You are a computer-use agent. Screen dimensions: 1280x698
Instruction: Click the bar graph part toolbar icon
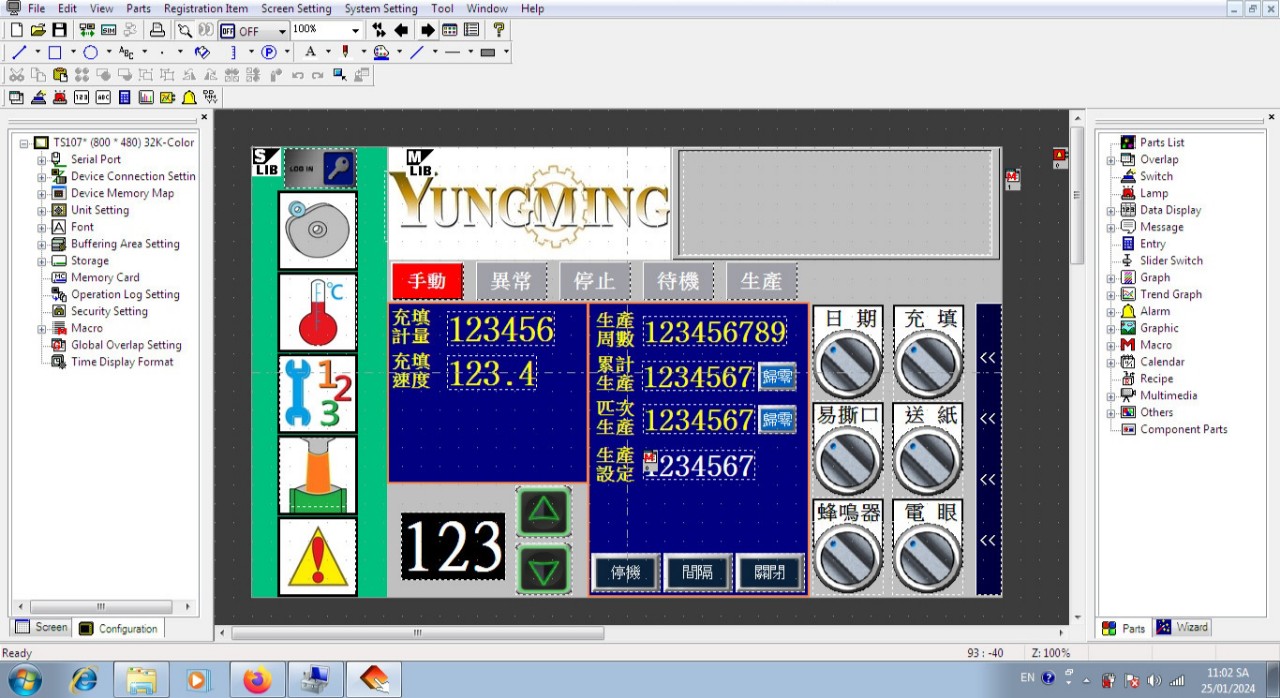(x=146, y=97)
